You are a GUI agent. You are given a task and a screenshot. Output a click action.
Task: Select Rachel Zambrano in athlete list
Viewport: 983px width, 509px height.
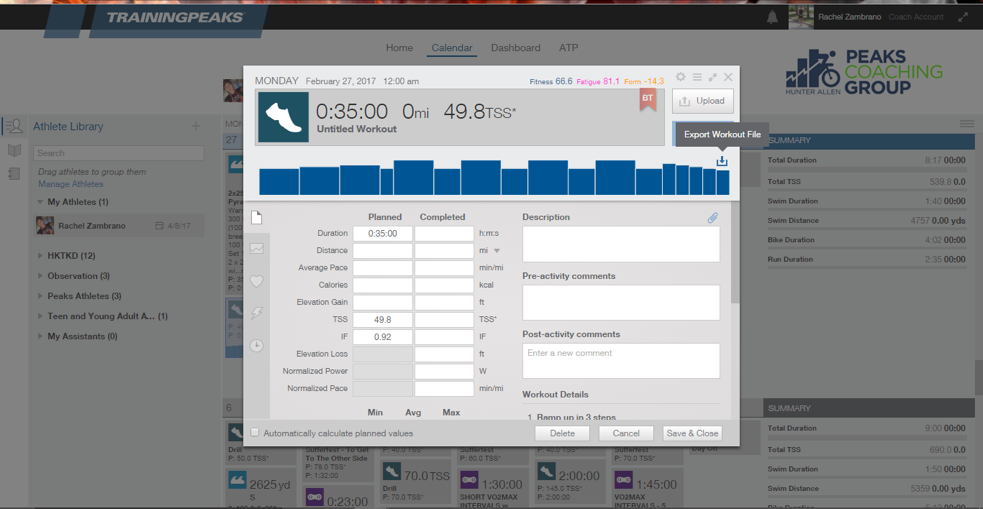(x=119, y=226)
